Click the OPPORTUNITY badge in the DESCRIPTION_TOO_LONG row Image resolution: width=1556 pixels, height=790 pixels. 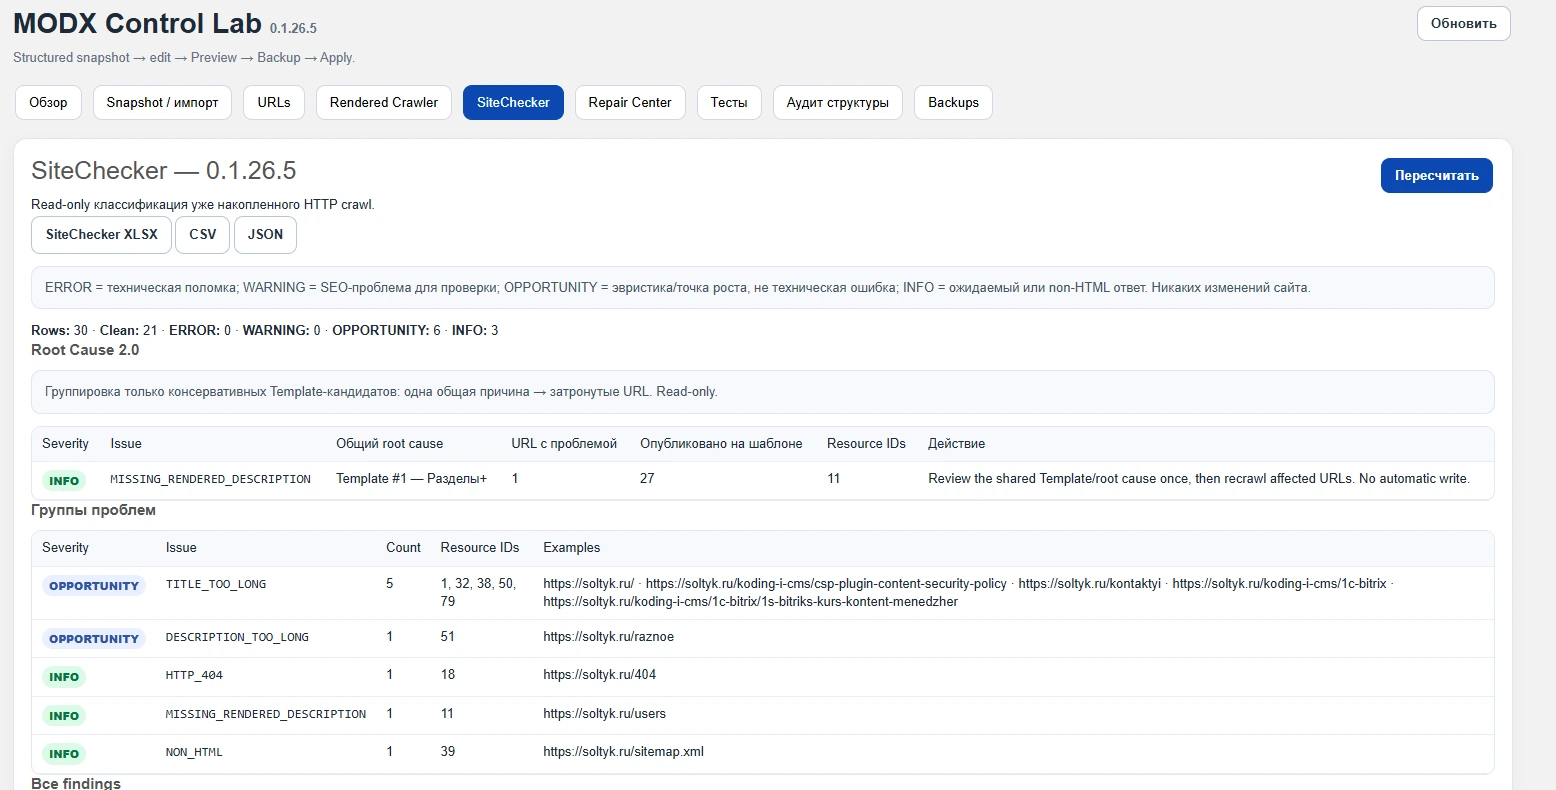(x=94, y=639)
